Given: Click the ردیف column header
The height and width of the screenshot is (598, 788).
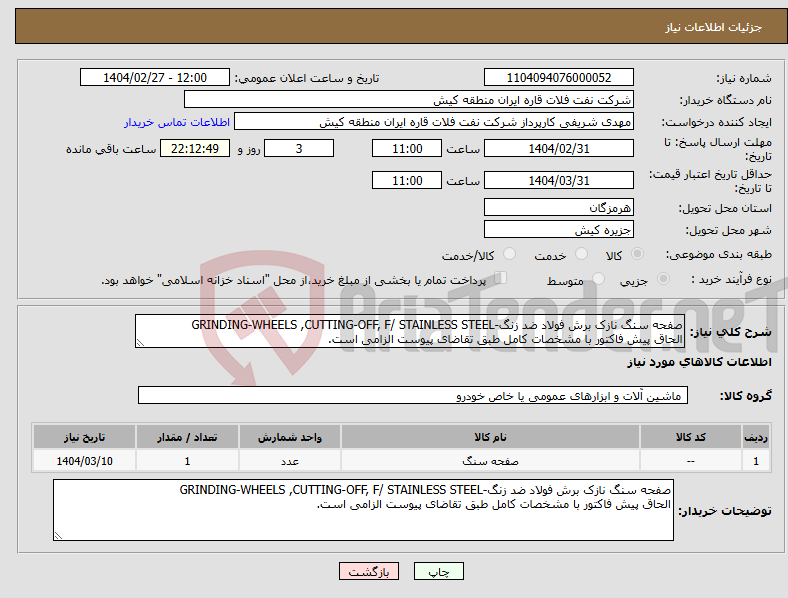Looking at the screenshot, I should pos(756,437).
